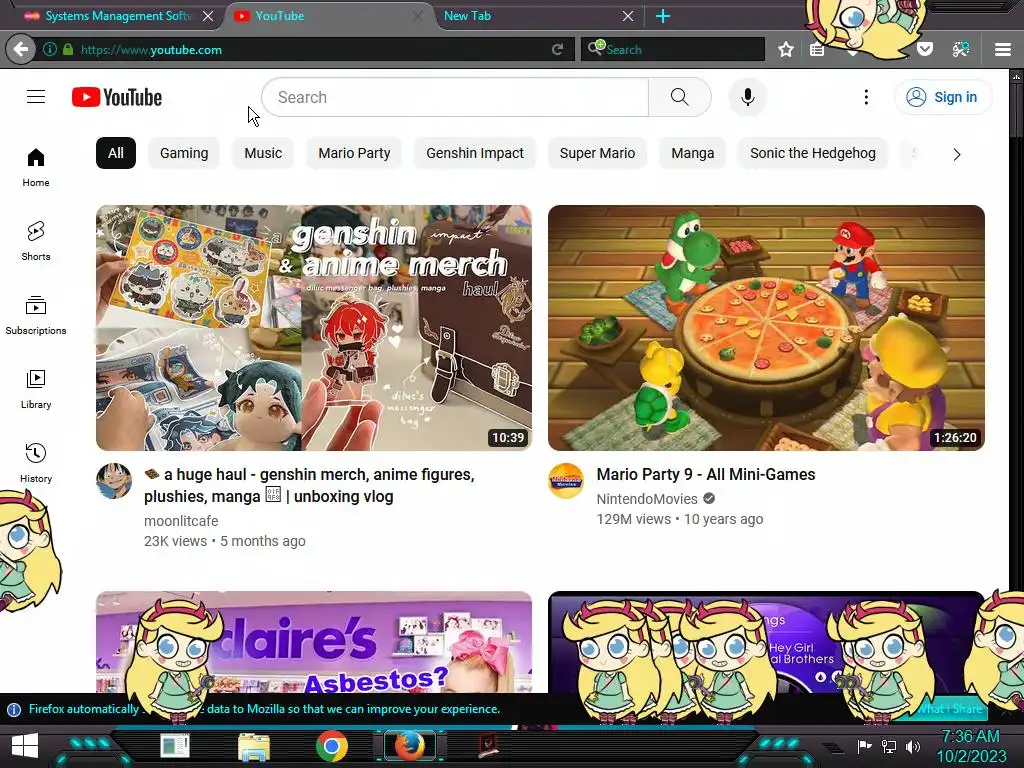Screen dimensions: 1024x768
Task: Click the moonlitcafe channel avatar
Action: click(114, 481)
